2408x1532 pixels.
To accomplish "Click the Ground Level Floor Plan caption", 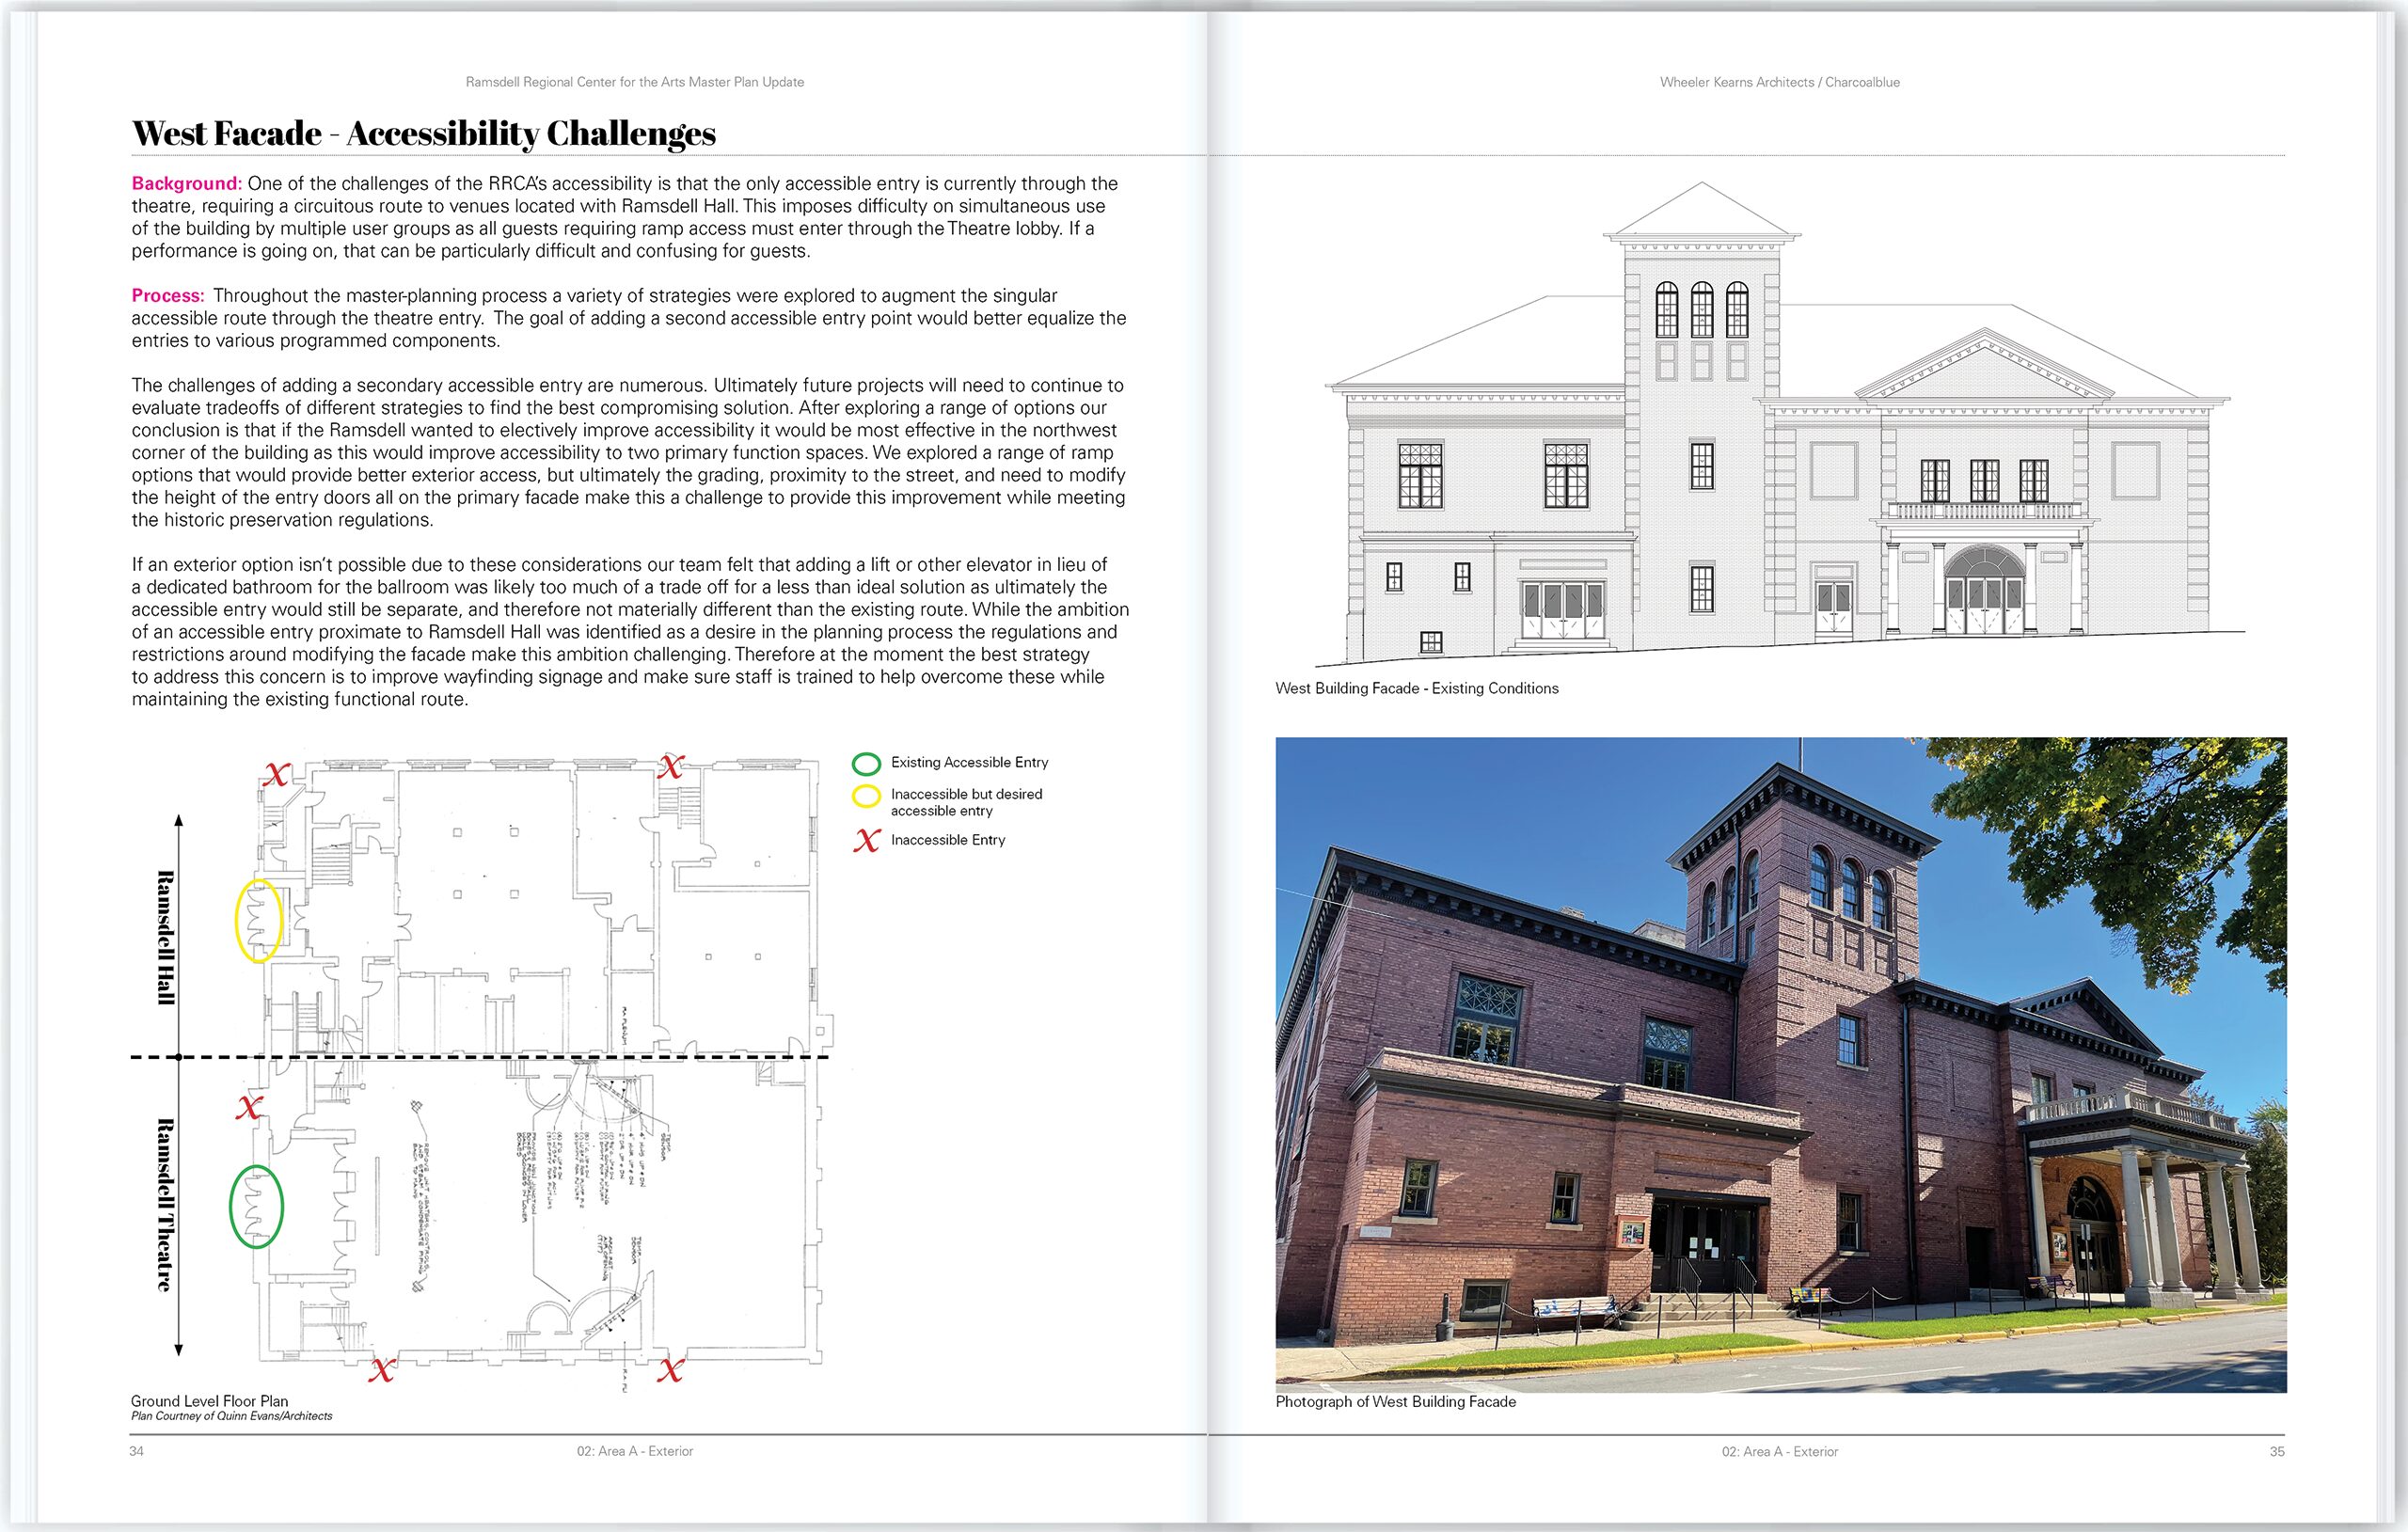I will tap(209, 1401).
